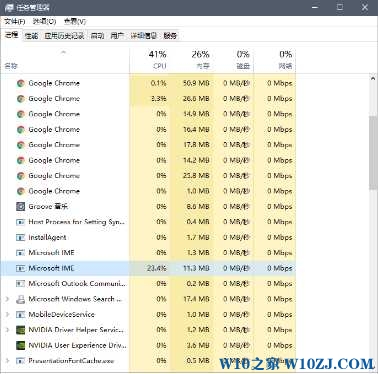Open the 查看(V) menu
378x374 pixels.
pos(75,22)
